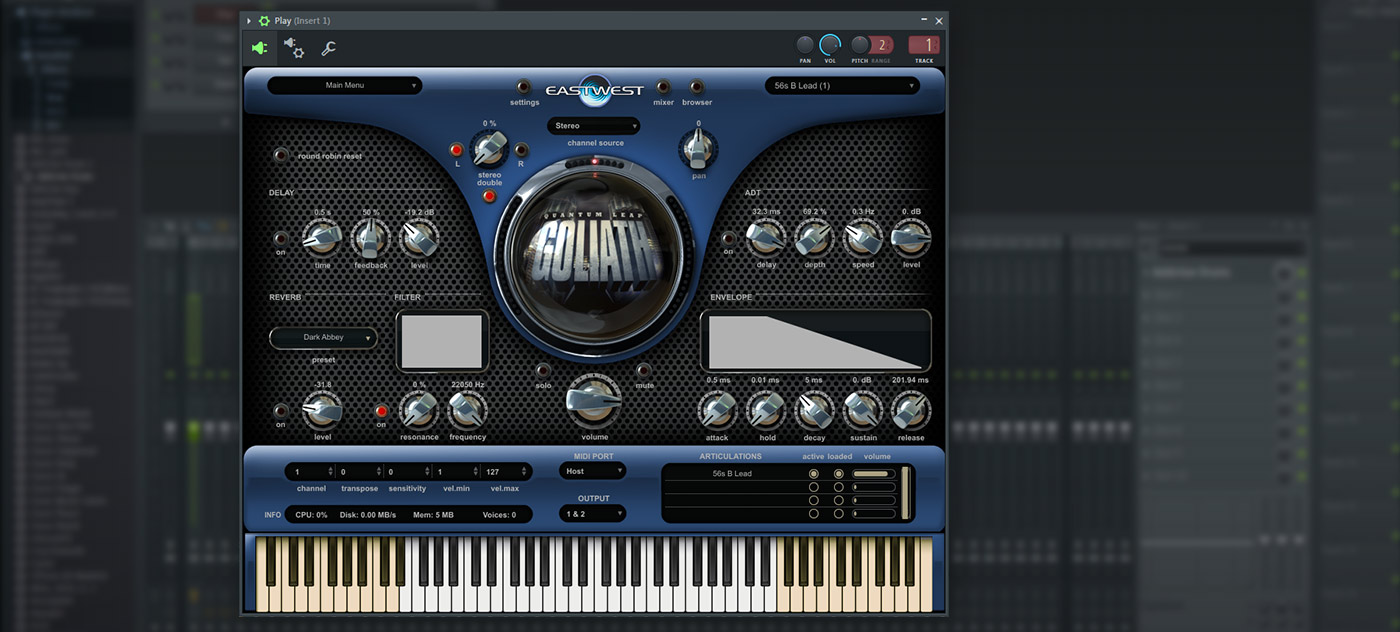This screenshot has height=632, width=1400.
Task: Open the mixer view button
Action: [663, 87]
